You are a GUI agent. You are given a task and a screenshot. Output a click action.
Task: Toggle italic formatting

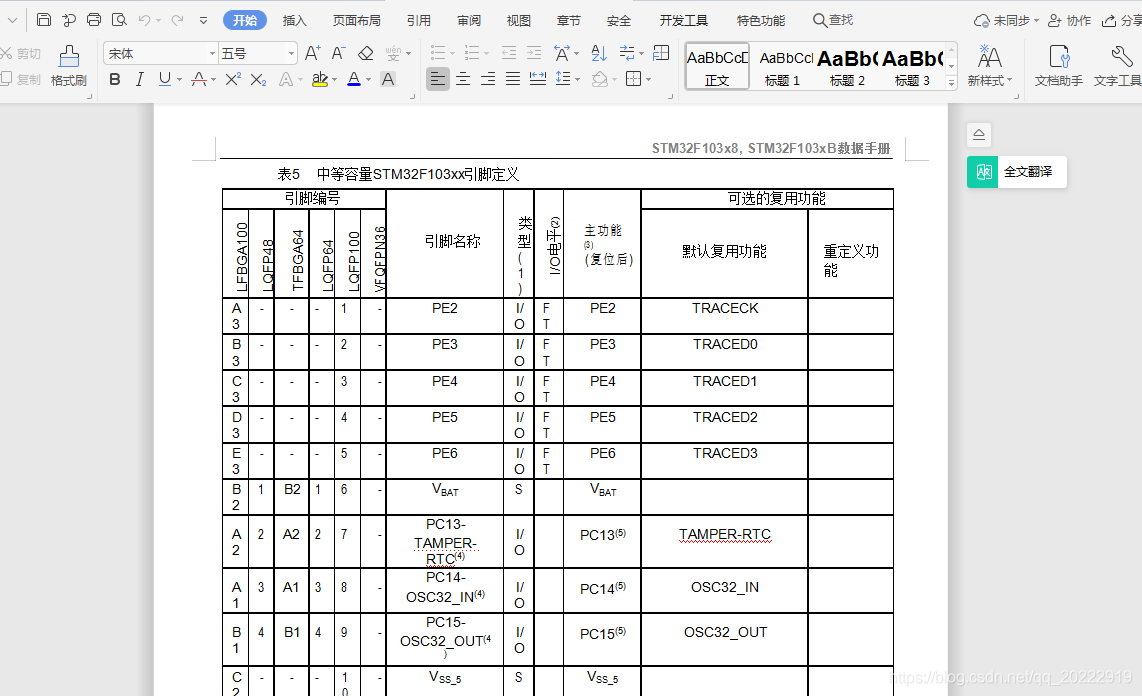tap(140, 79)
